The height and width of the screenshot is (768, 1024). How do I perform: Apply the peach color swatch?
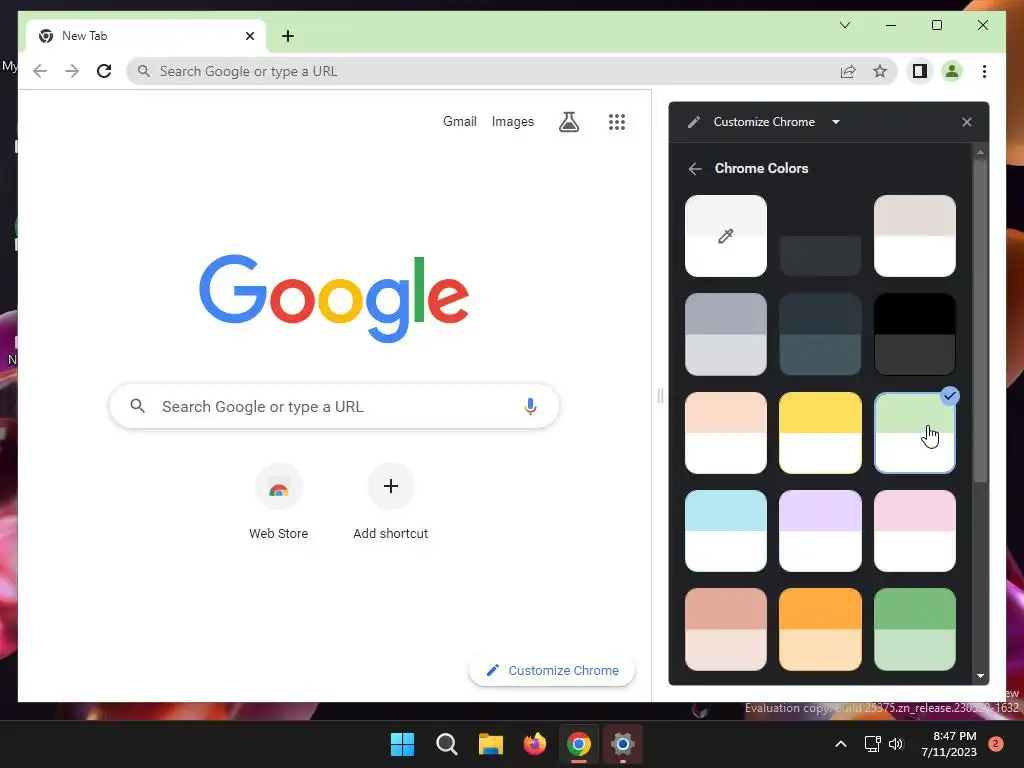point(726,433)
